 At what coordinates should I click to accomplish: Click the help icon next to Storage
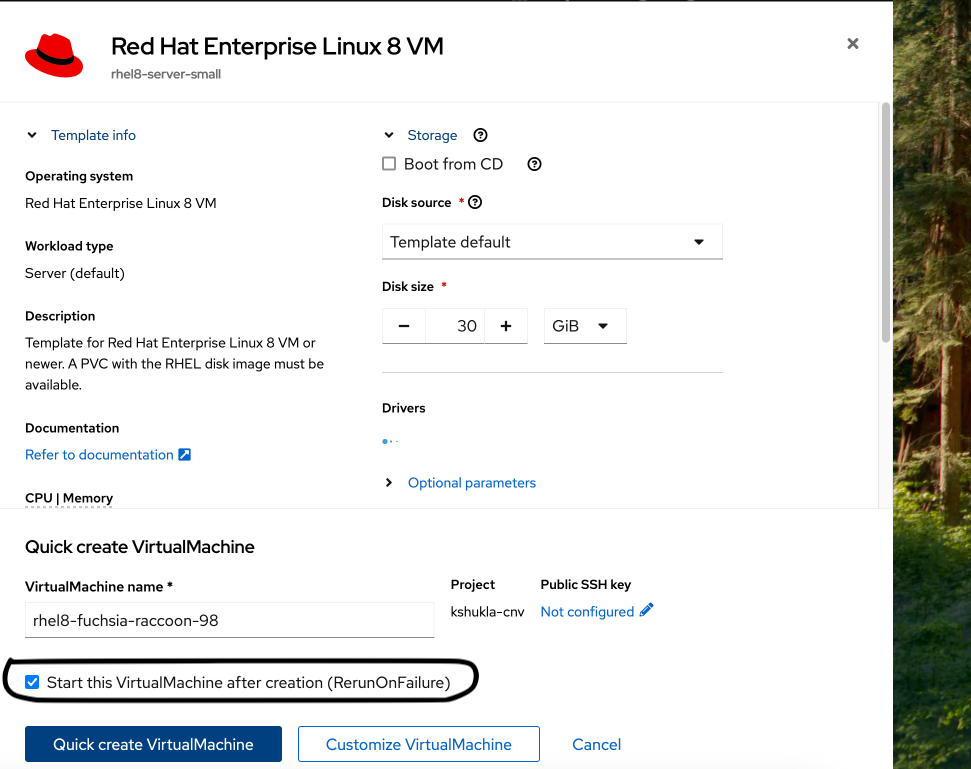(480, 135)
